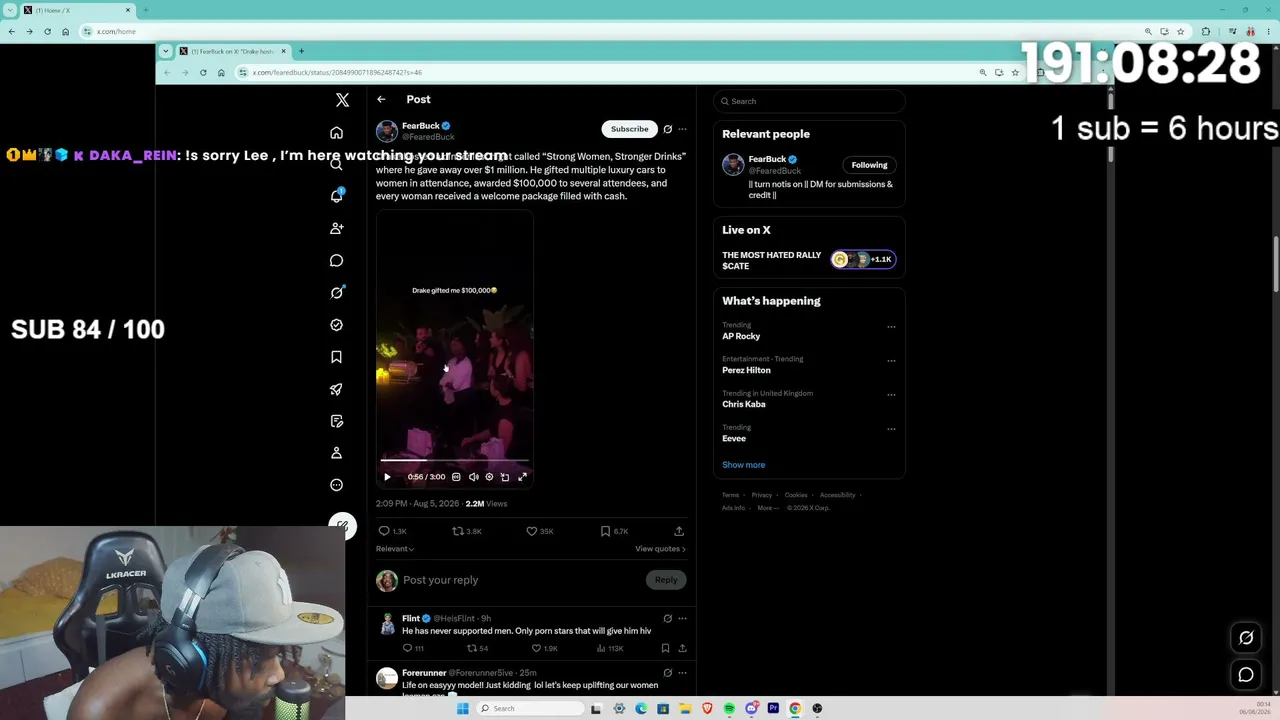Open video playback settings gear
Viewport: 1280px width, 720px height.
point(489,477)
